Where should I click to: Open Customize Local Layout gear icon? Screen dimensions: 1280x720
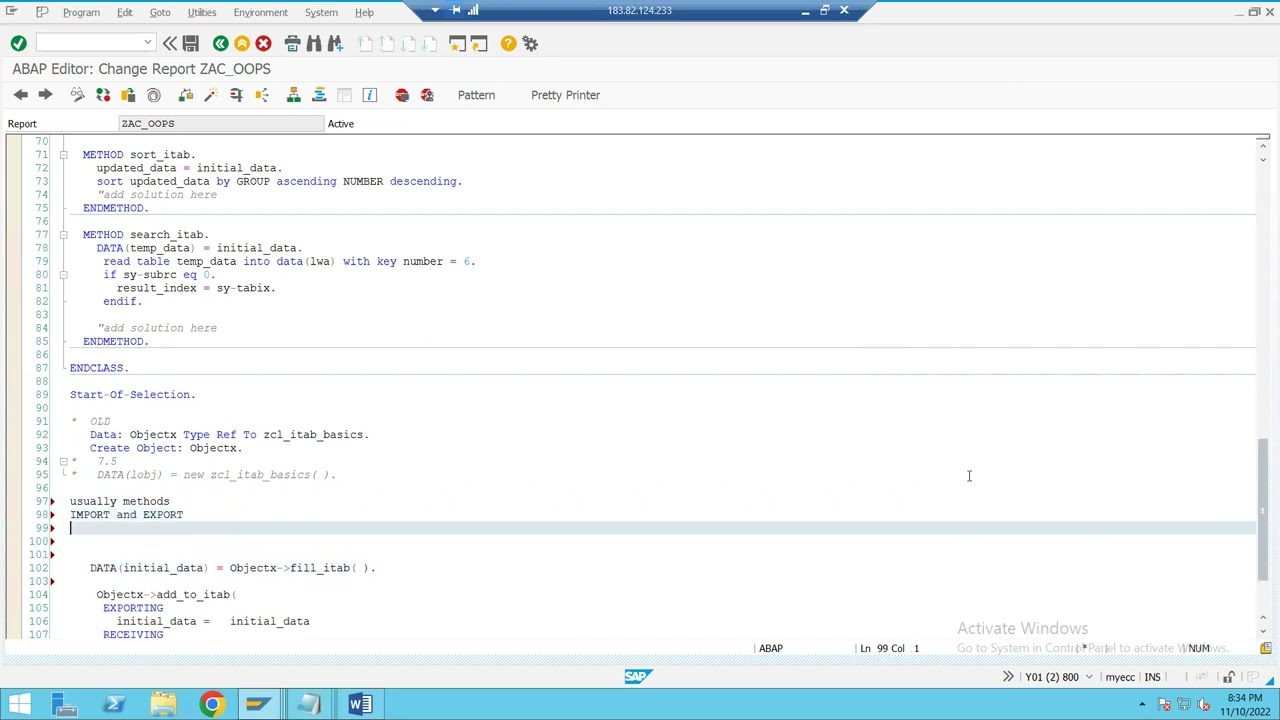click(530, 43)
